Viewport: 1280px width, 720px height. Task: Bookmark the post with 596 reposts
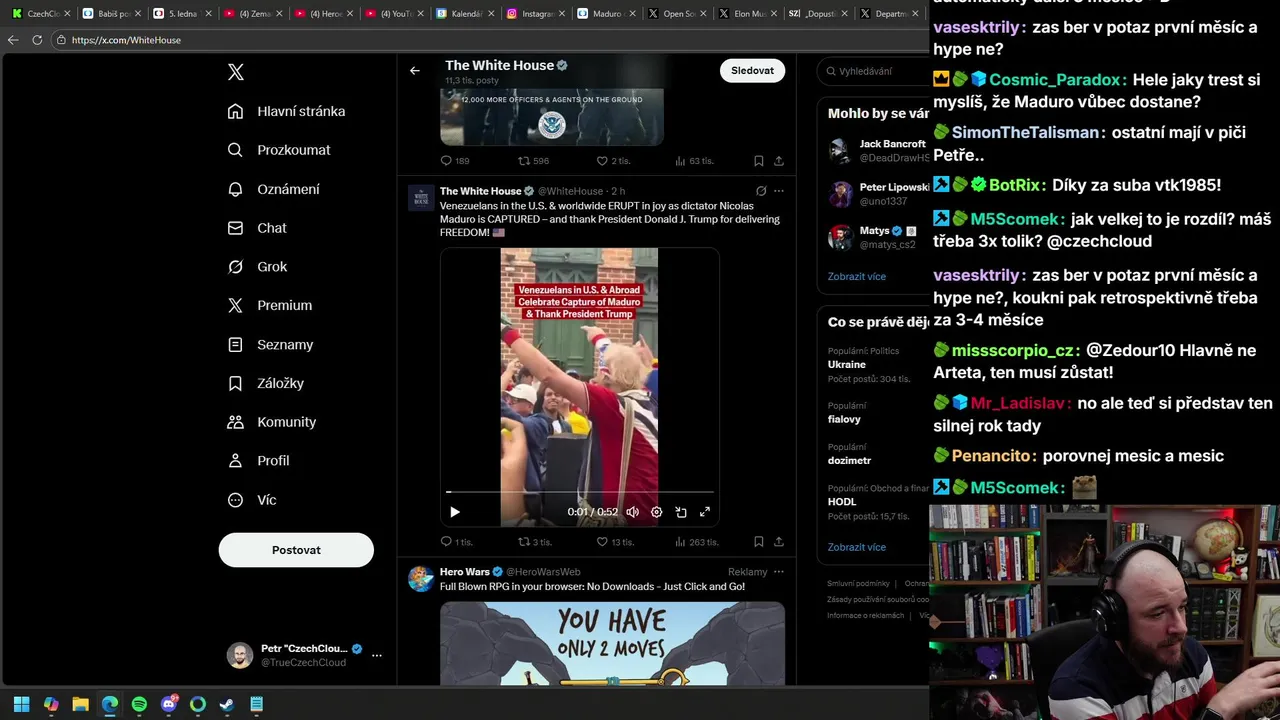(759, 161)
